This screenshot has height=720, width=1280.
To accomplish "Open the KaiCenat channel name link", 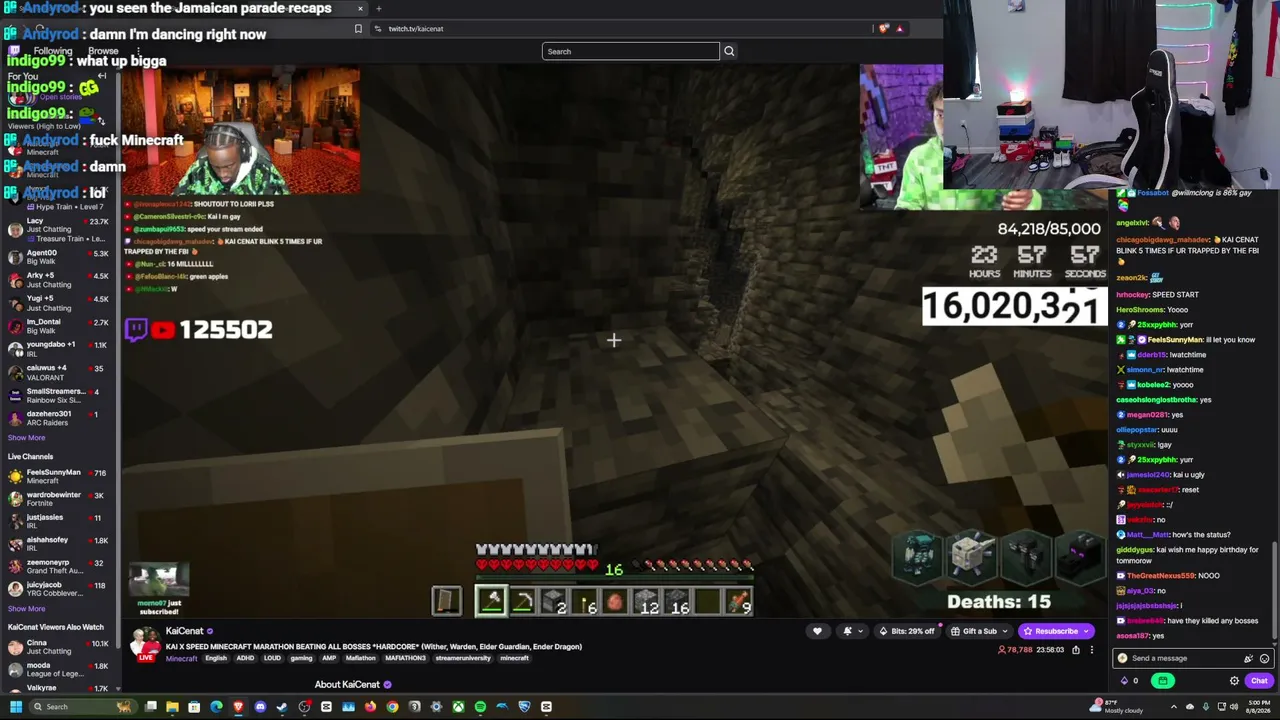I will click(184, 631).
